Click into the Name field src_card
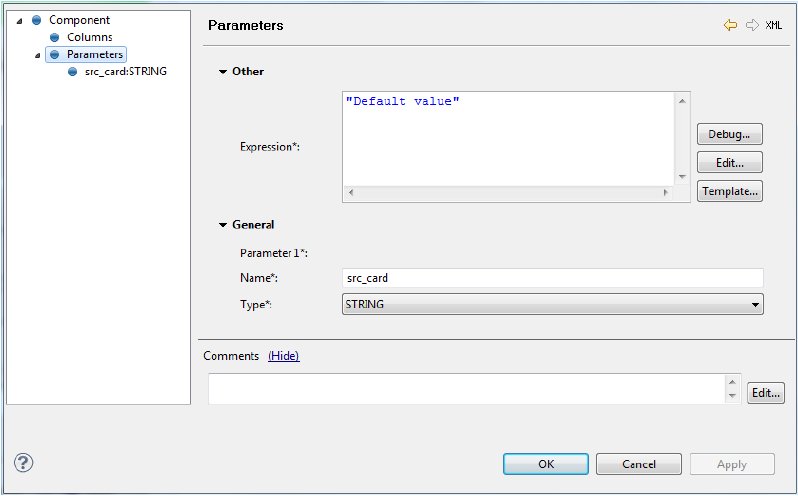 click(x=553, y=278)
